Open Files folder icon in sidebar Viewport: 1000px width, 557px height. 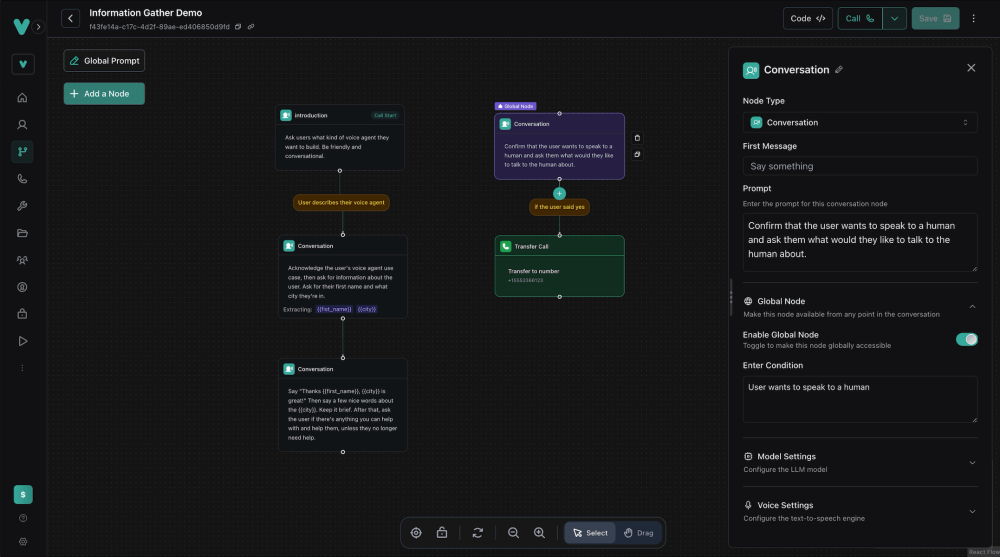click(22, 233)
